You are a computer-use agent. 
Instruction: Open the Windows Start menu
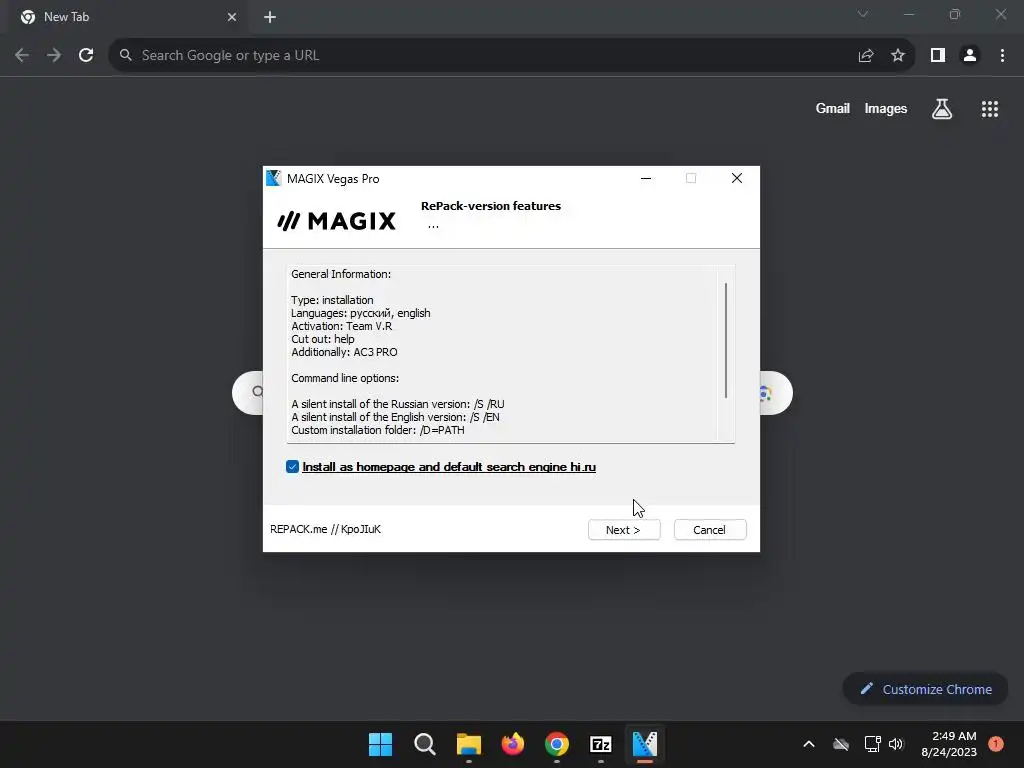381,744
